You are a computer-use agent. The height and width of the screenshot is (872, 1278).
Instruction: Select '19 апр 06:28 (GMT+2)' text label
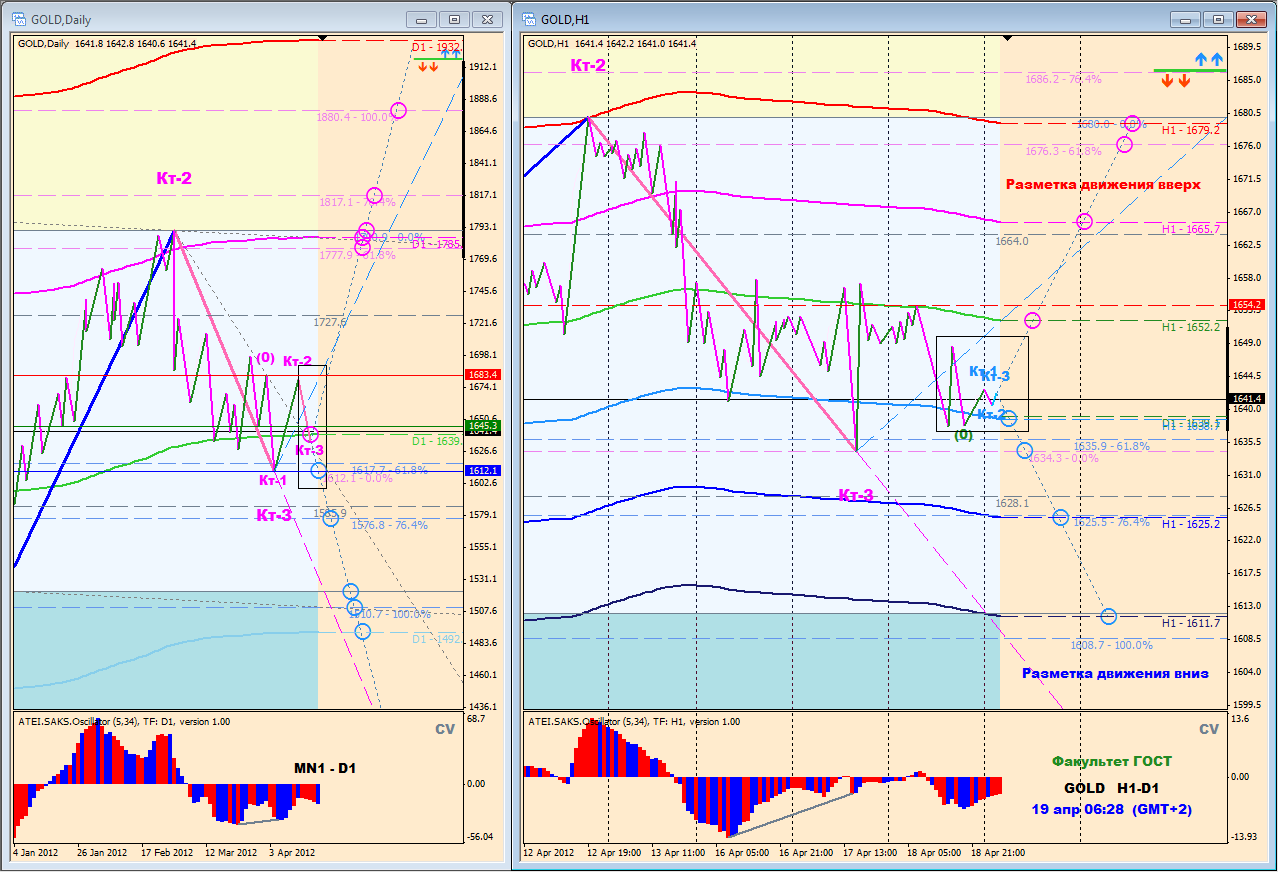pos(1112,808)
